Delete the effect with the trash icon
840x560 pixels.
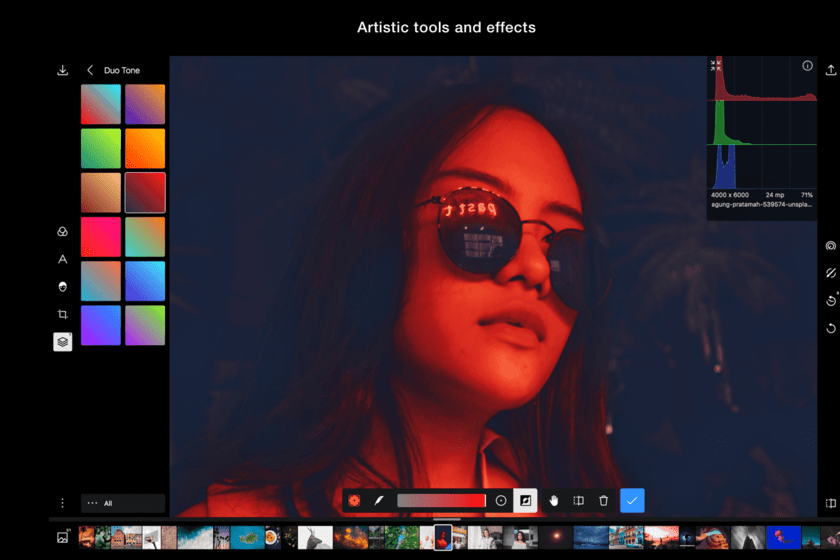603,500
